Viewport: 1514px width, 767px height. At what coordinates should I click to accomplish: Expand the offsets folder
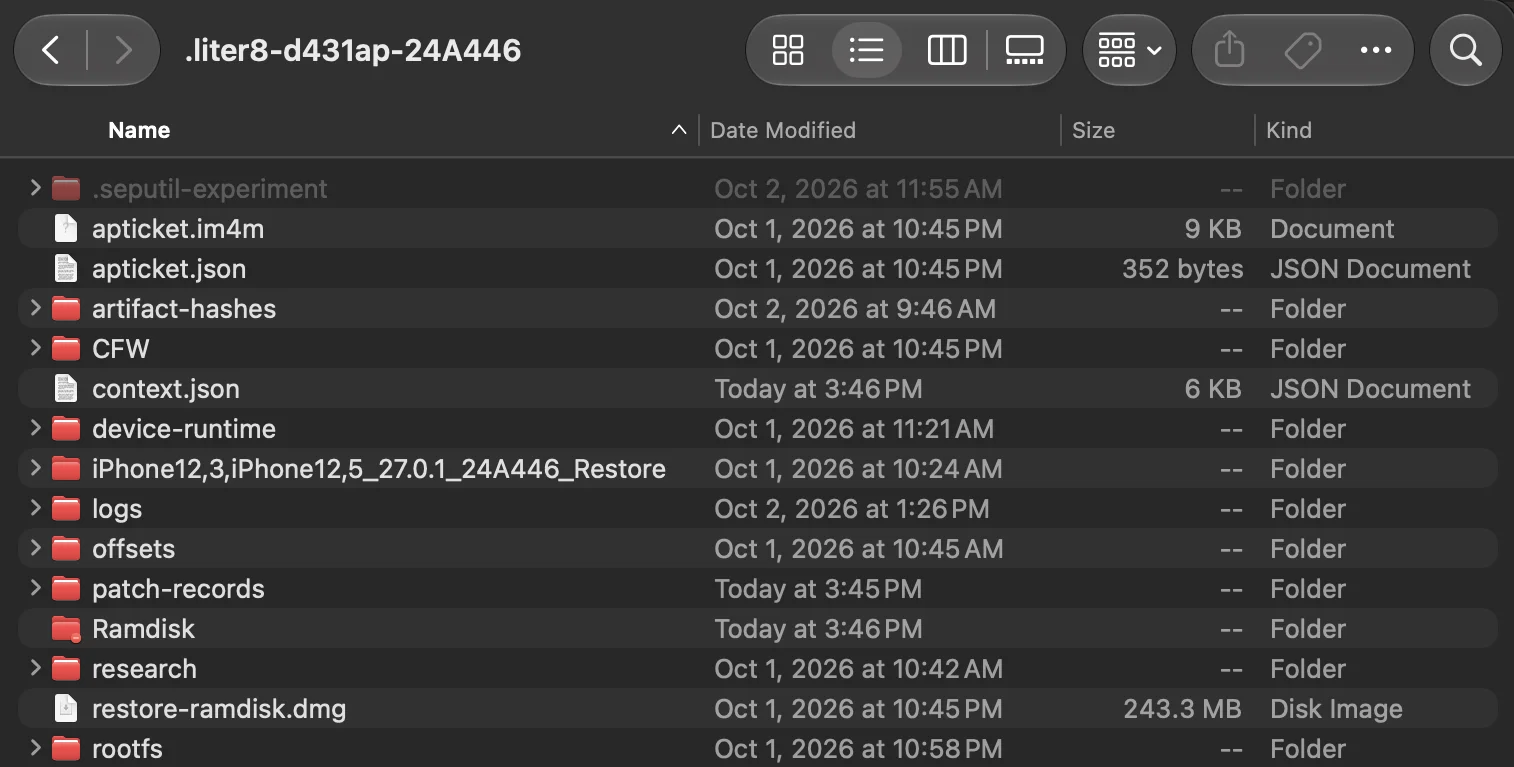coord(36,548)
